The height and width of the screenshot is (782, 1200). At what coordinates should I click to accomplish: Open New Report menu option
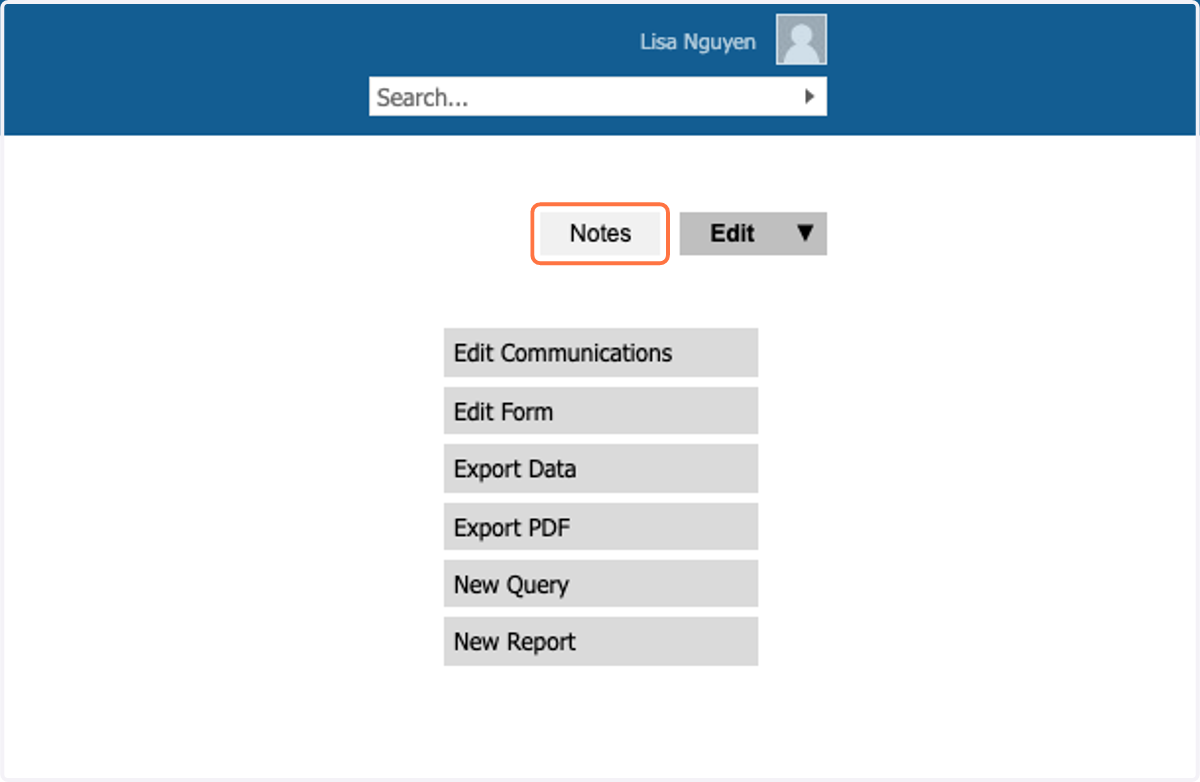(601, 642)
